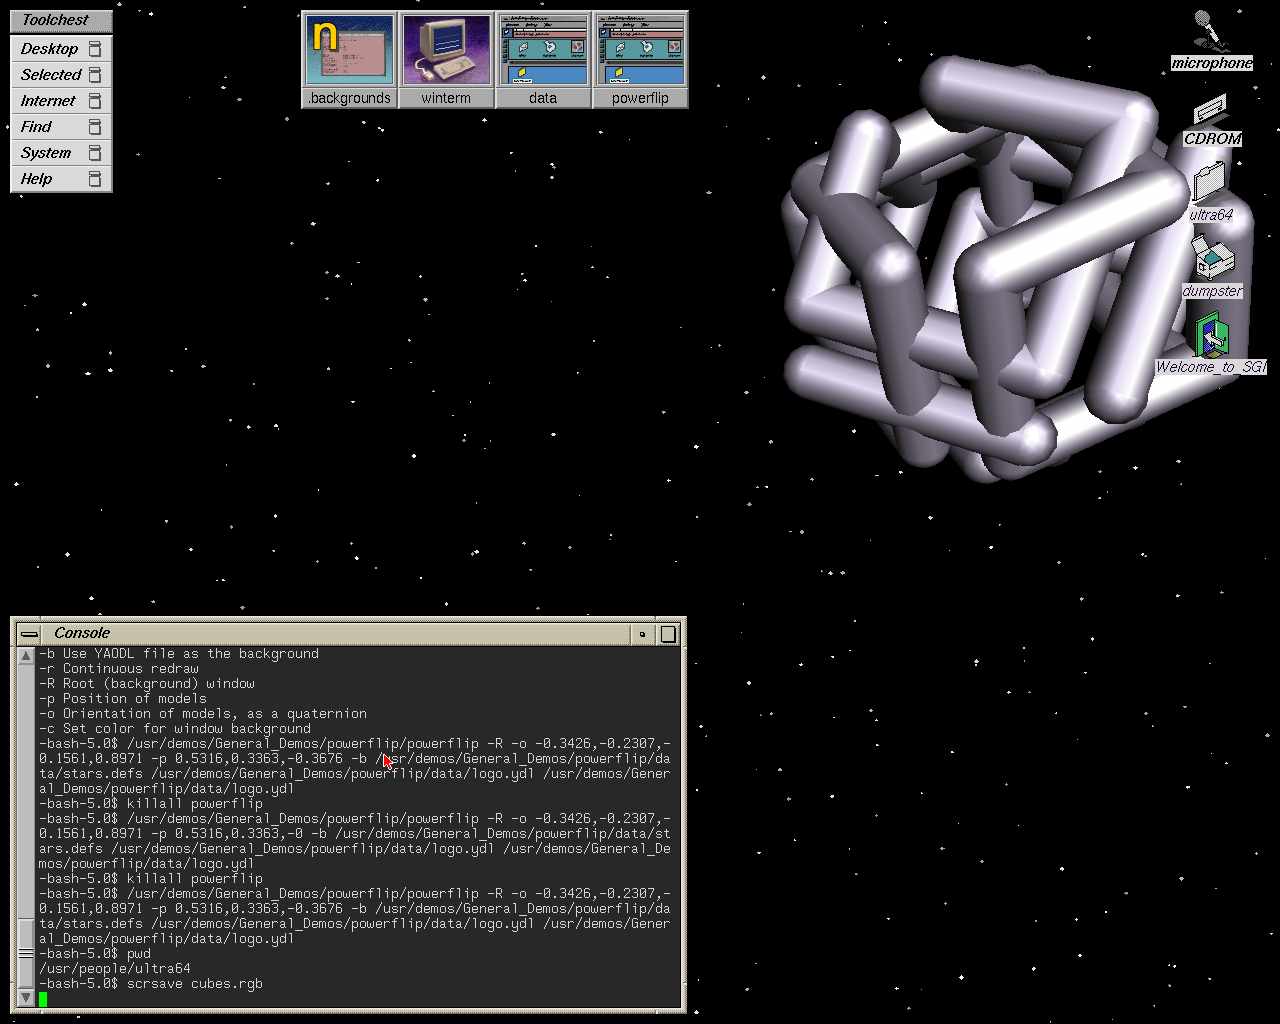Click the pin icon beside Selected
This screenshot has height=1024, width=1280.
tap(95, 74)
